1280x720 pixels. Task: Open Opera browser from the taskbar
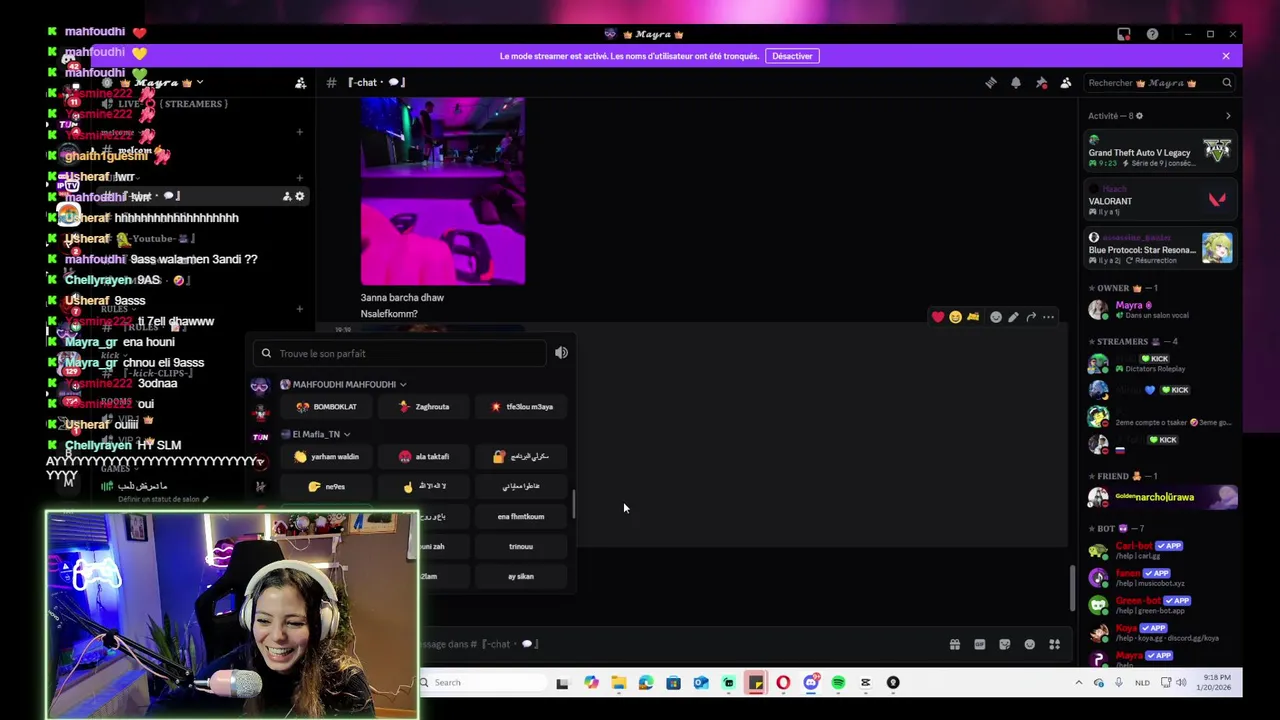(x=783, y=683)
